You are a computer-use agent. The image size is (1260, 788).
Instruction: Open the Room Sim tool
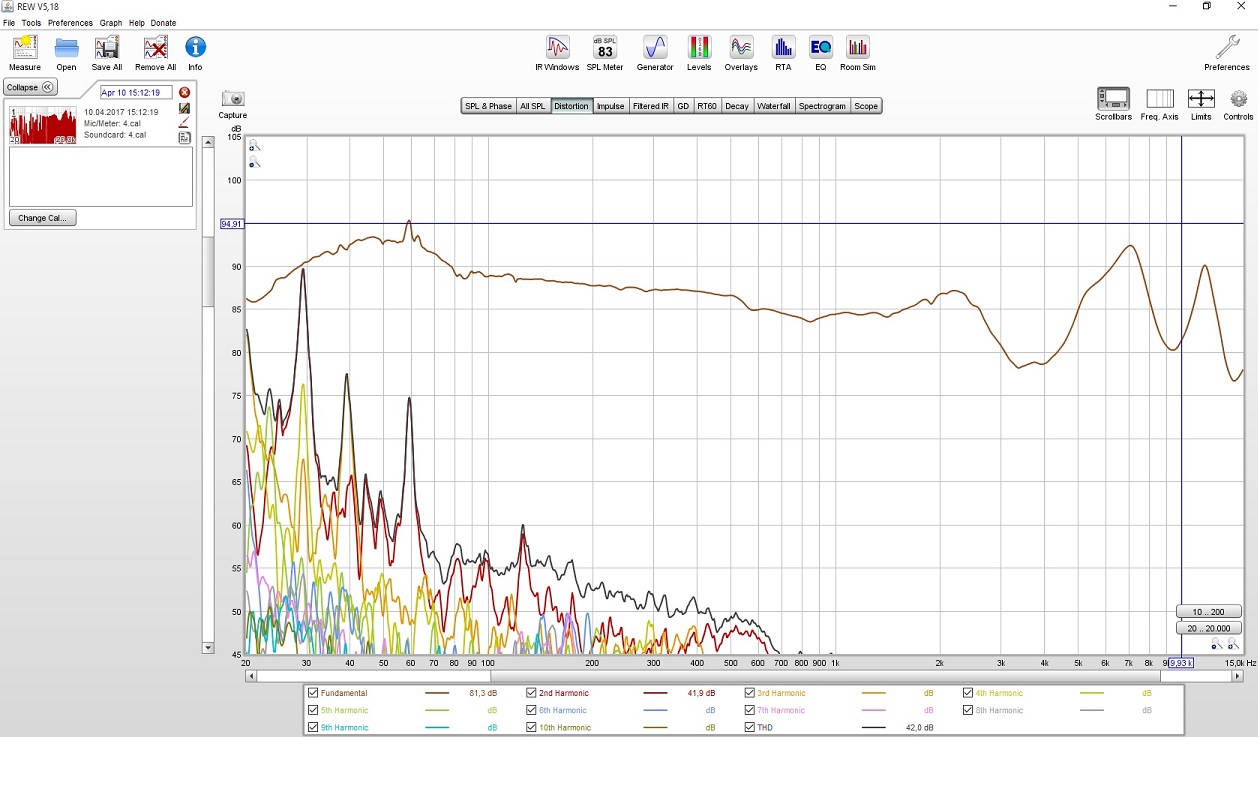(857, 48)
